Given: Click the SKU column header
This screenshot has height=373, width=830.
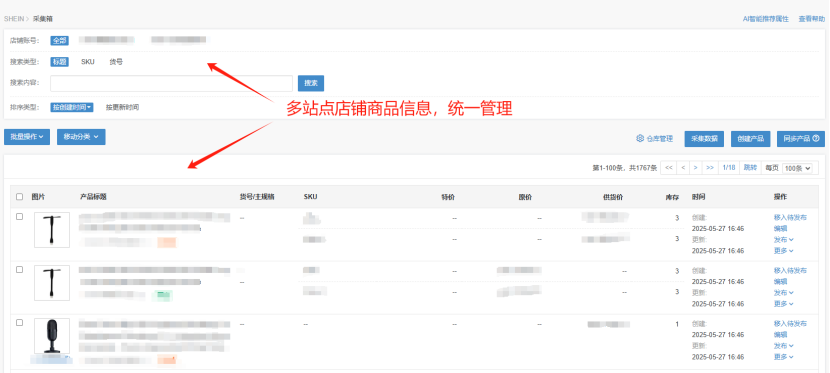Looking at the screenshot, I should click(311, 197).
